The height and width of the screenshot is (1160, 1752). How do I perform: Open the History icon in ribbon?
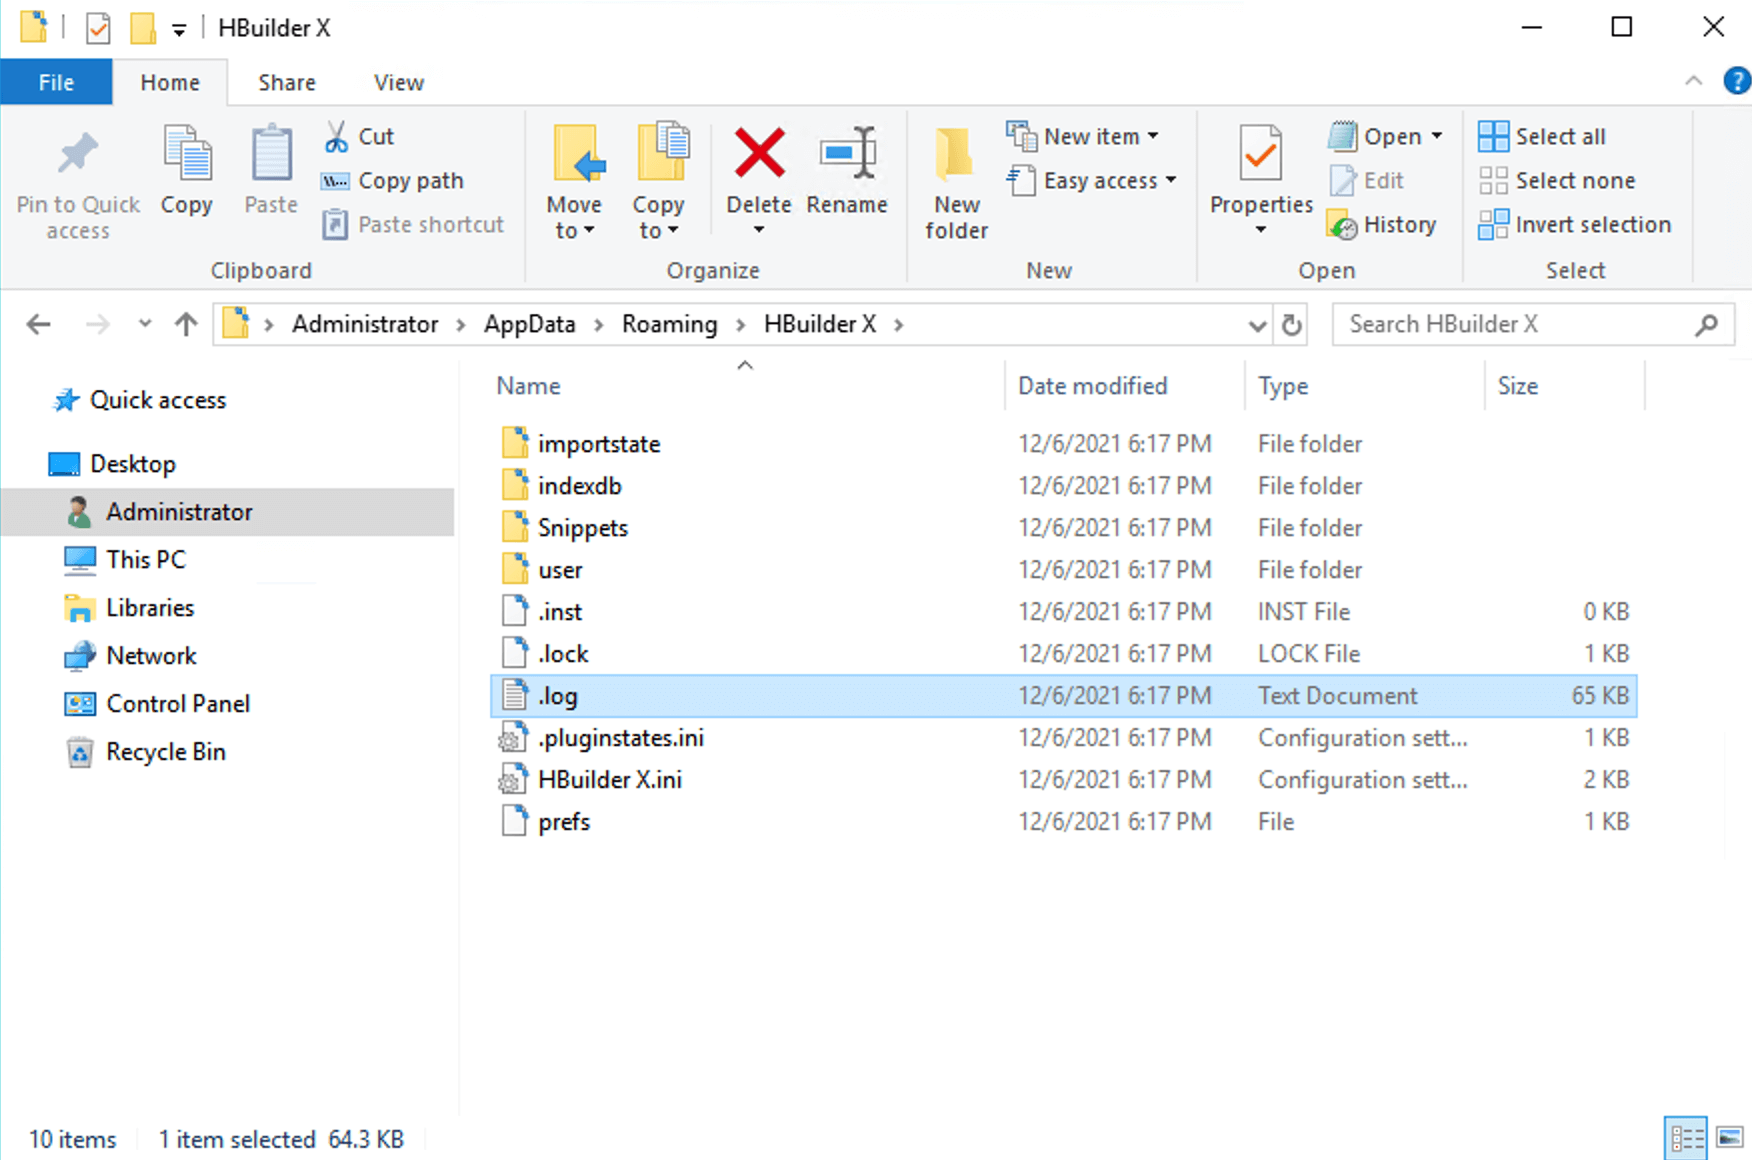pos(1342,225)
